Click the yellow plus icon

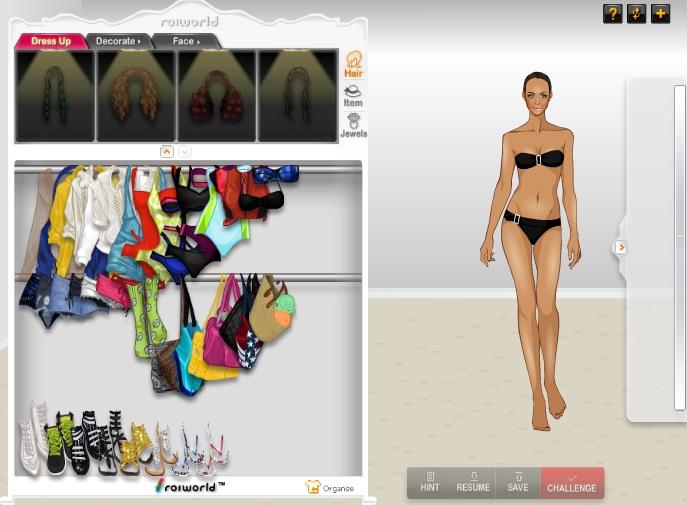pyautogui.click(x=661, y=13)
